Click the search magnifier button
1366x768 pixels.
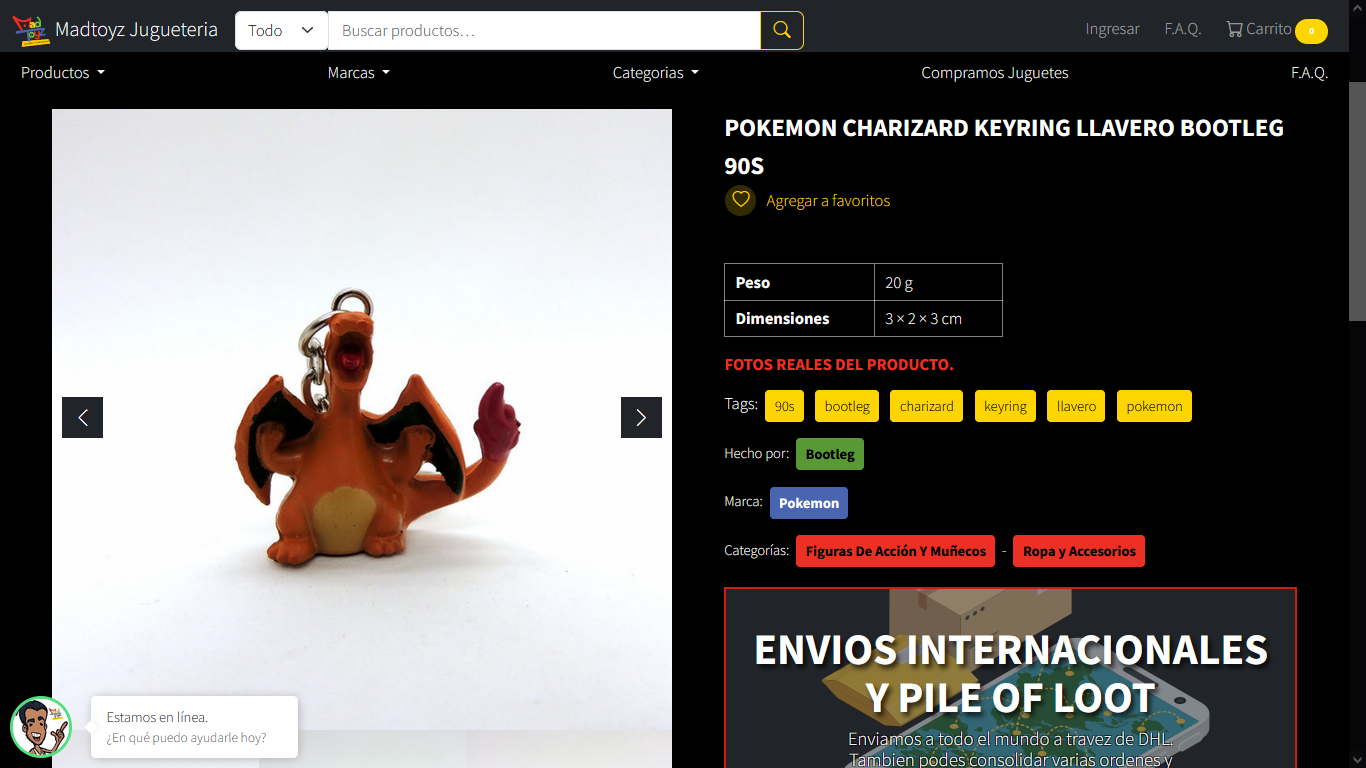[x=782, y=30]
